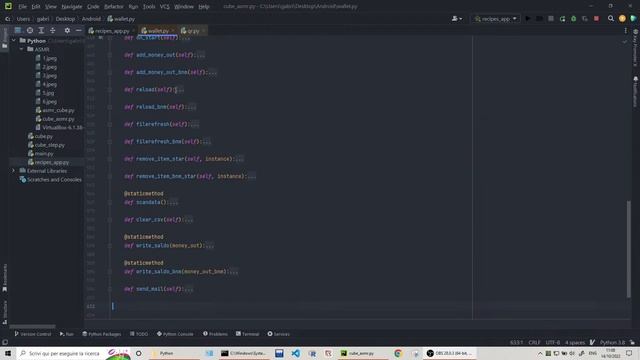Collapse the Python project root node
Image resolution: width=640 pixels, height=360 pixels.
click(x=13, y=41)
